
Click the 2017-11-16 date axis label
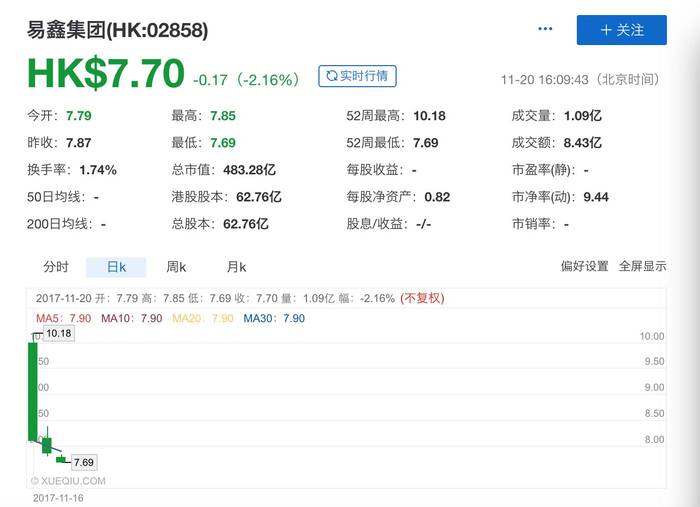tap(58, 498)
